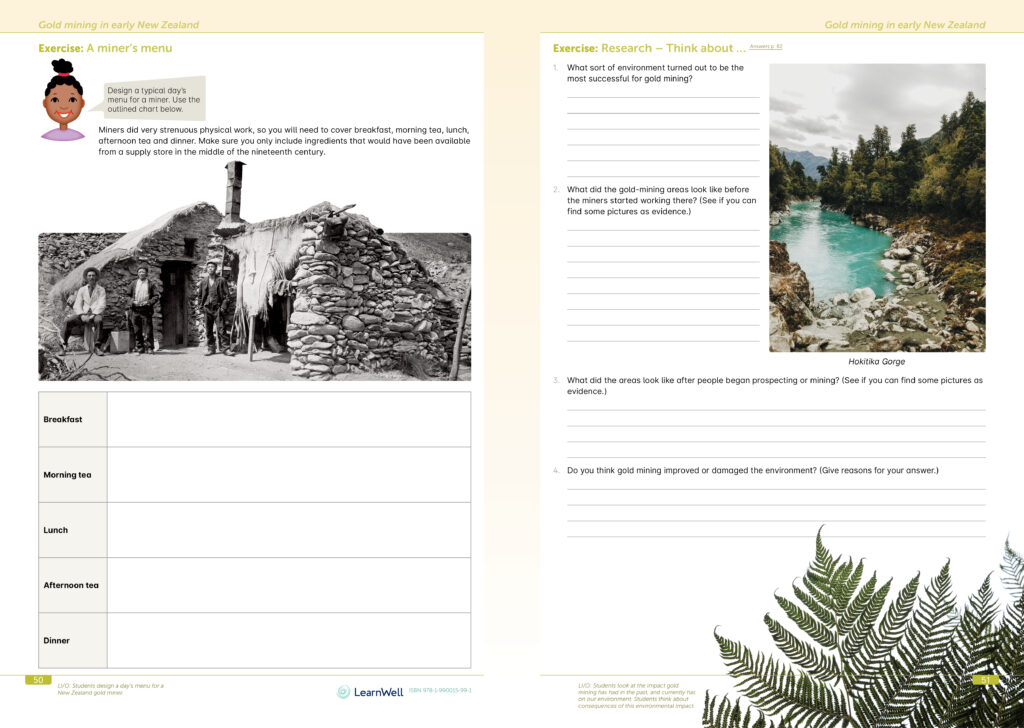Click the 'Morning tea' row label
The image size is (1024, 728).
(x=67, y=475)
